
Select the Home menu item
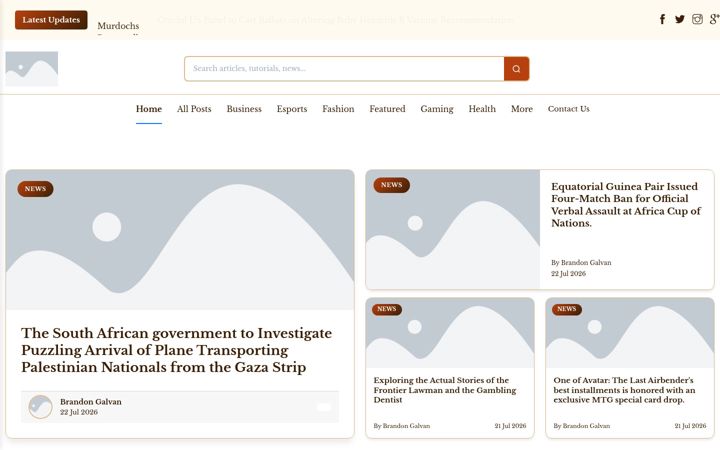[149, 109]
